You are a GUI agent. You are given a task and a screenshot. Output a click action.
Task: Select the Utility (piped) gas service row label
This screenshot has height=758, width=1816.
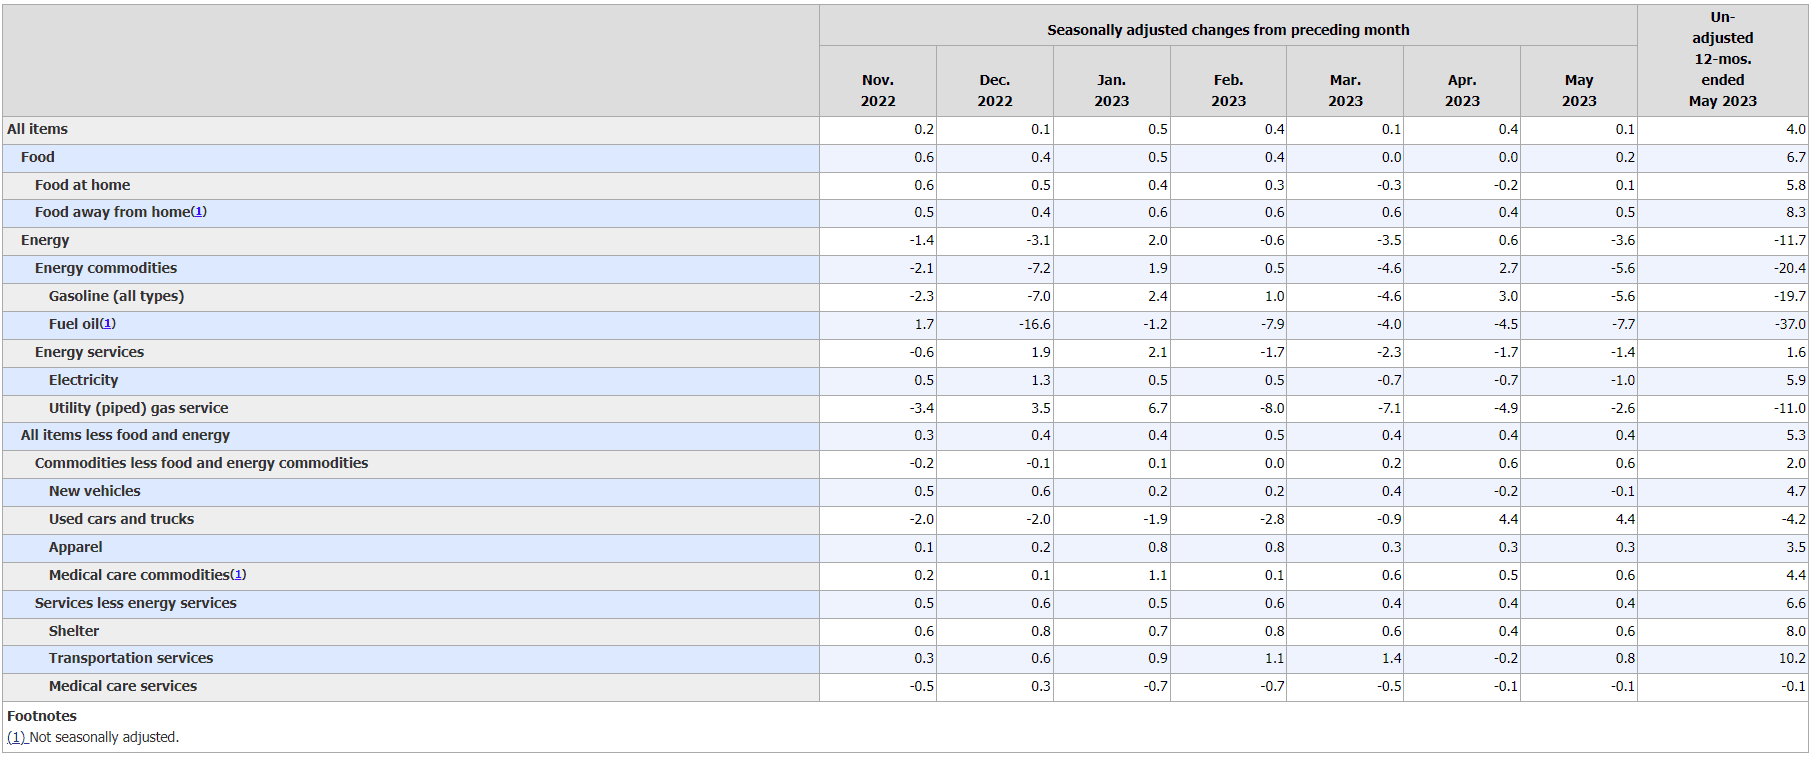coord(138,408)
